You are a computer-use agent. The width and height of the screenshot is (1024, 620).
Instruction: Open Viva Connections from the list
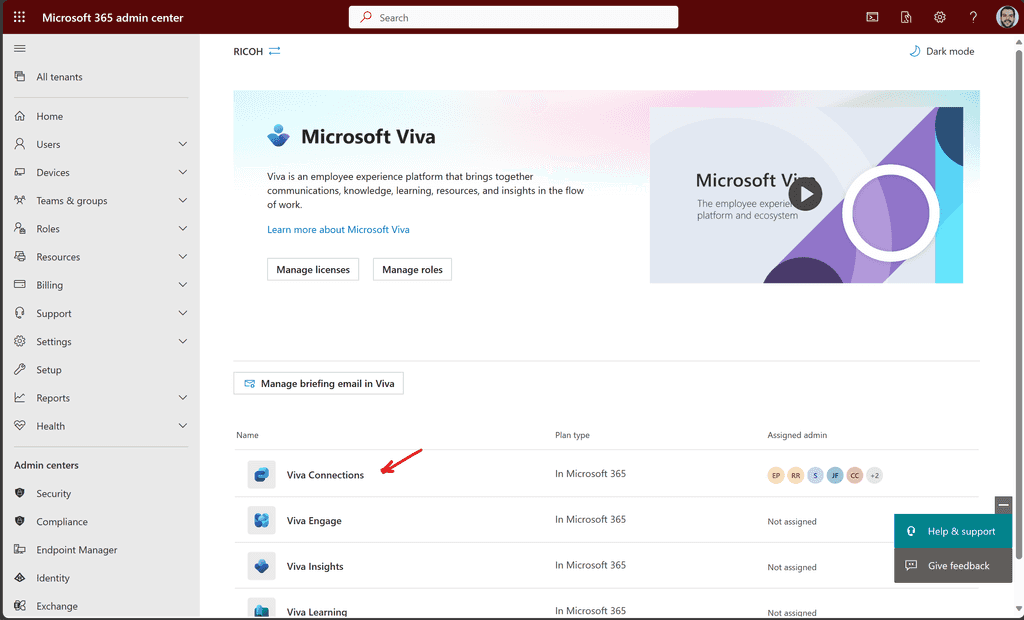click(x=325, y=475)
